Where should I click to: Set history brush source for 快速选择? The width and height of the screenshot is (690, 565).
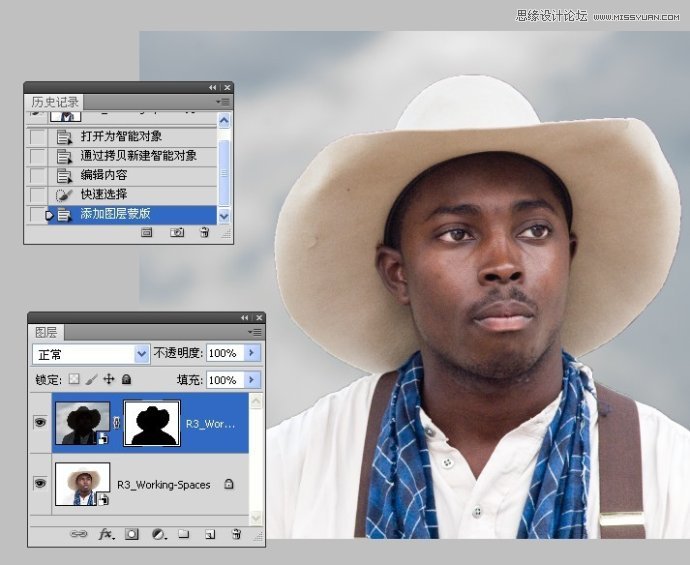(37, 194)
